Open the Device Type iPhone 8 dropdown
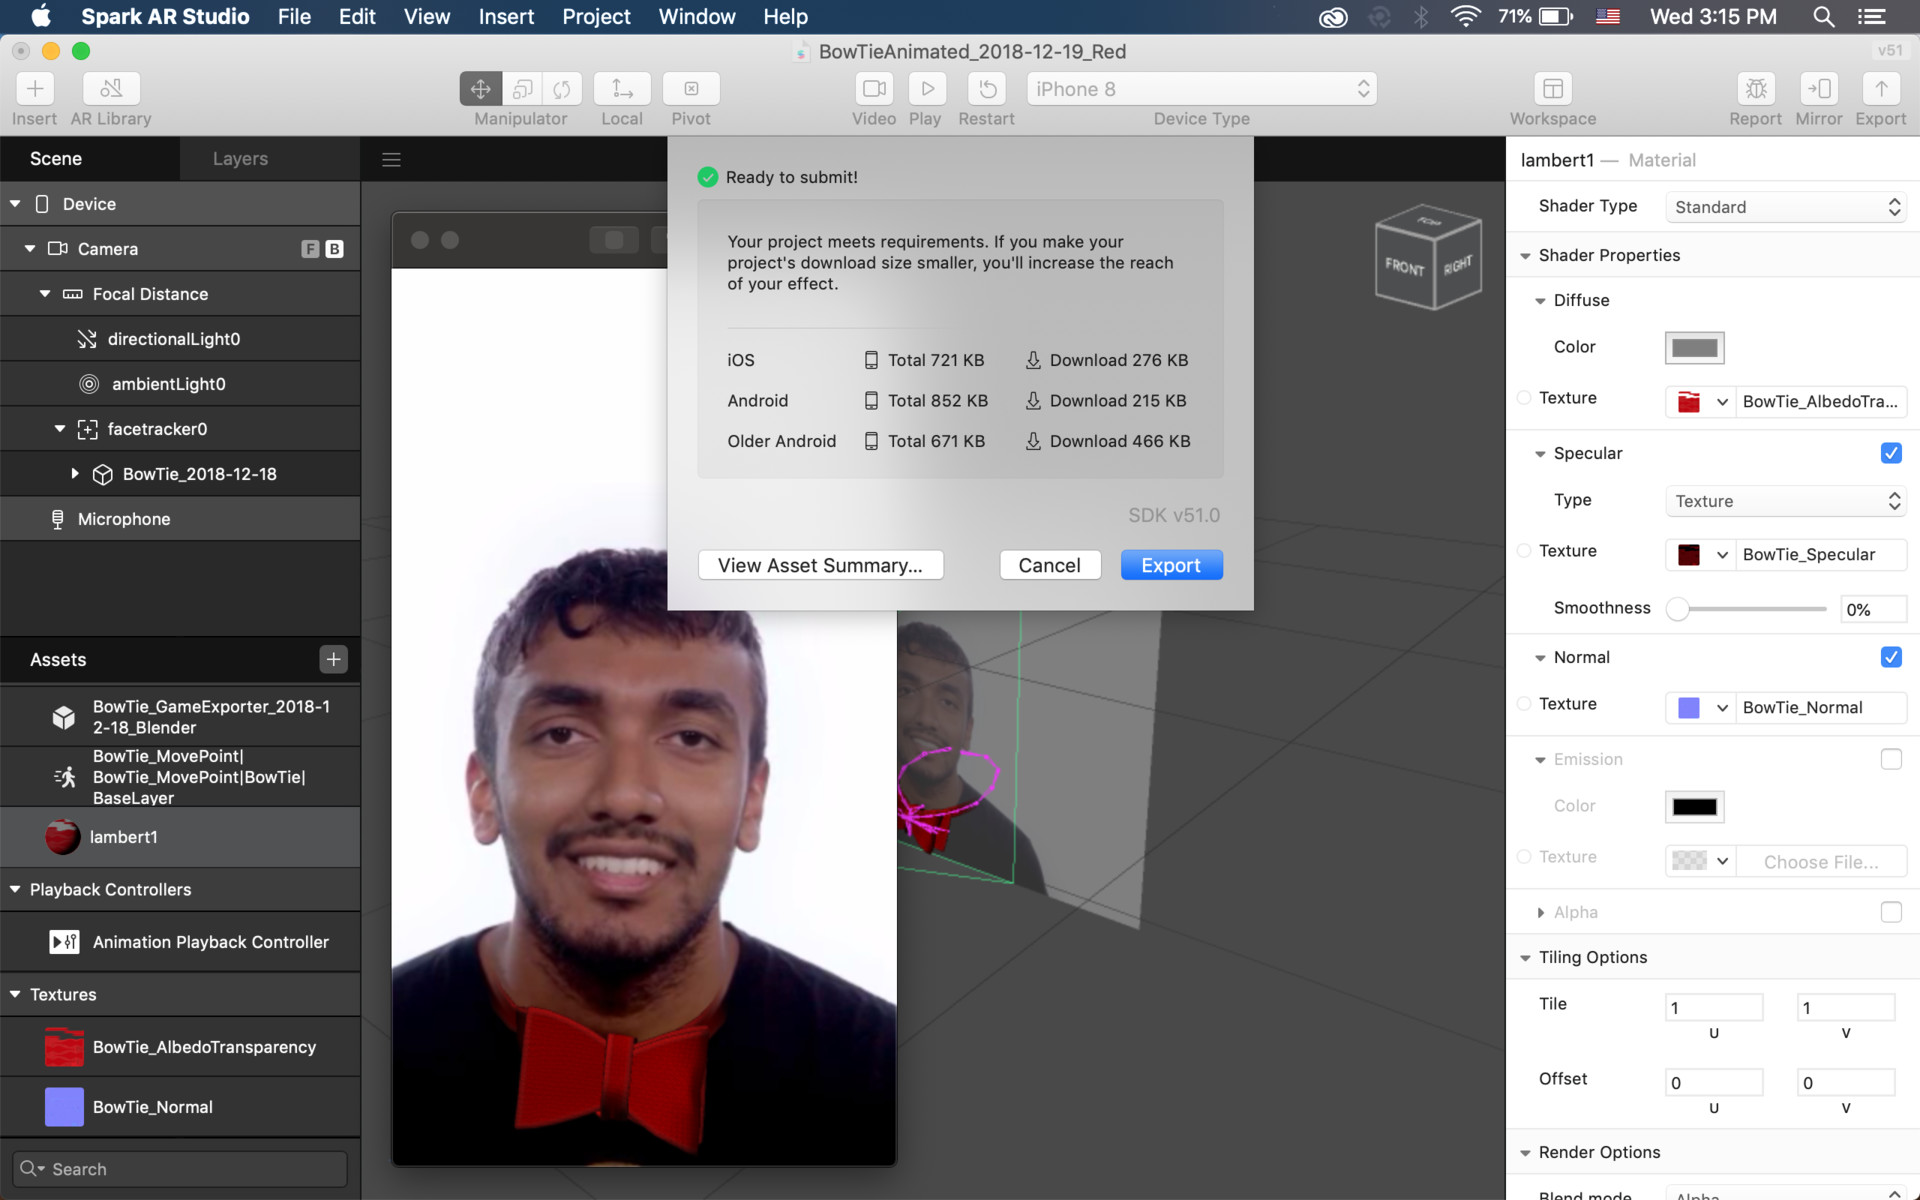This screenshot has height=1200, width=1920. click(x=1202, y=89)
